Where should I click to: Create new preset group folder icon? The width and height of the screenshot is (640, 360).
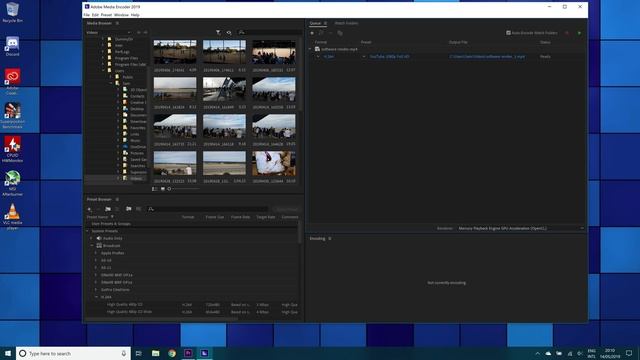(108, 209)
